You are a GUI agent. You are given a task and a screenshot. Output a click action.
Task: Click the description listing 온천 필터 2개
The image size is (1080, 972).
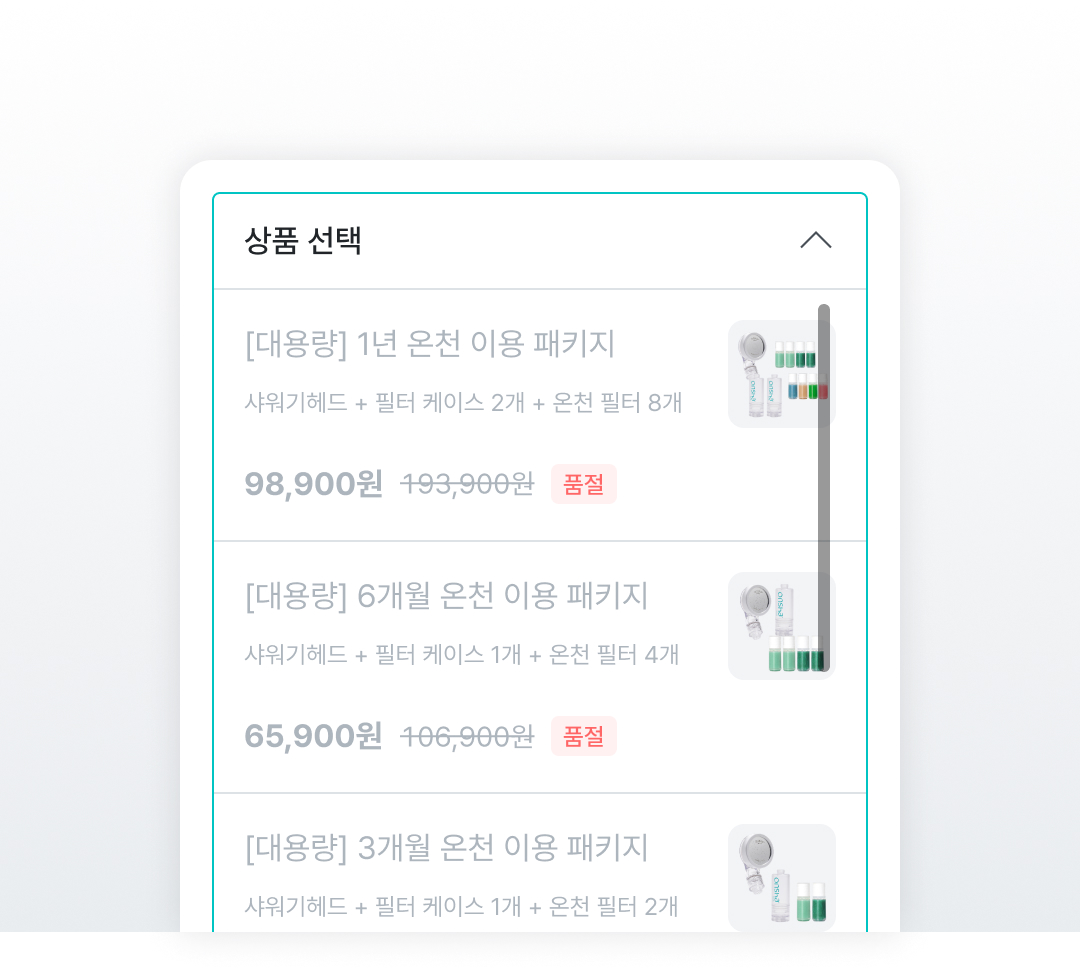pyautogui.click(x=462, y=907)
